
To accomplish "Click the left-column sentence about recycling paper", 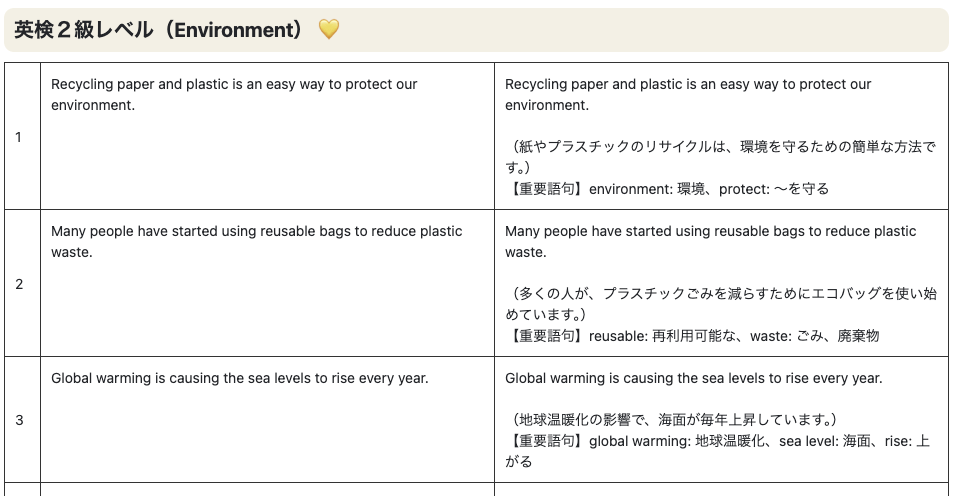I will point(234,94).
